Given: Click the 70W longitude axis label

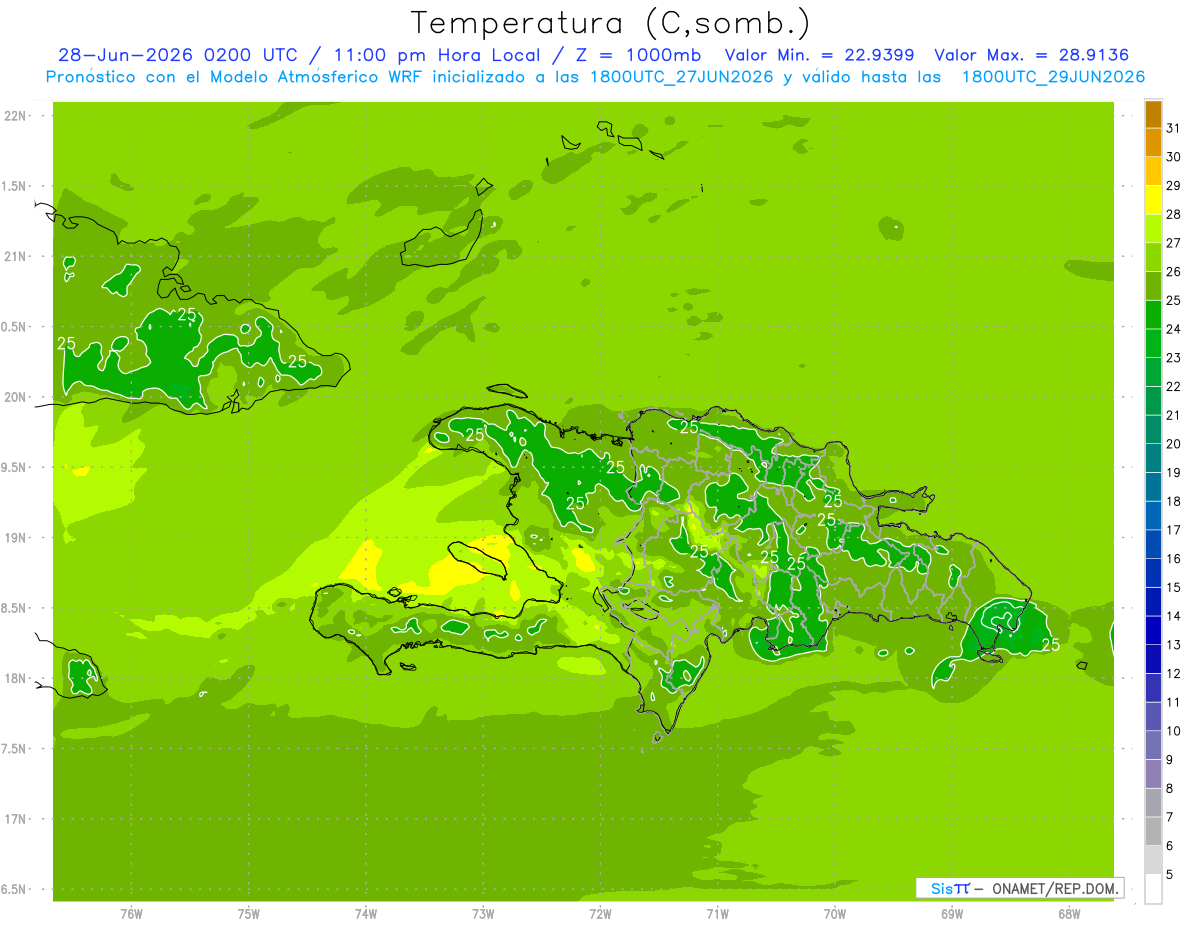Looking at the screenshot, I should [835, 913].
